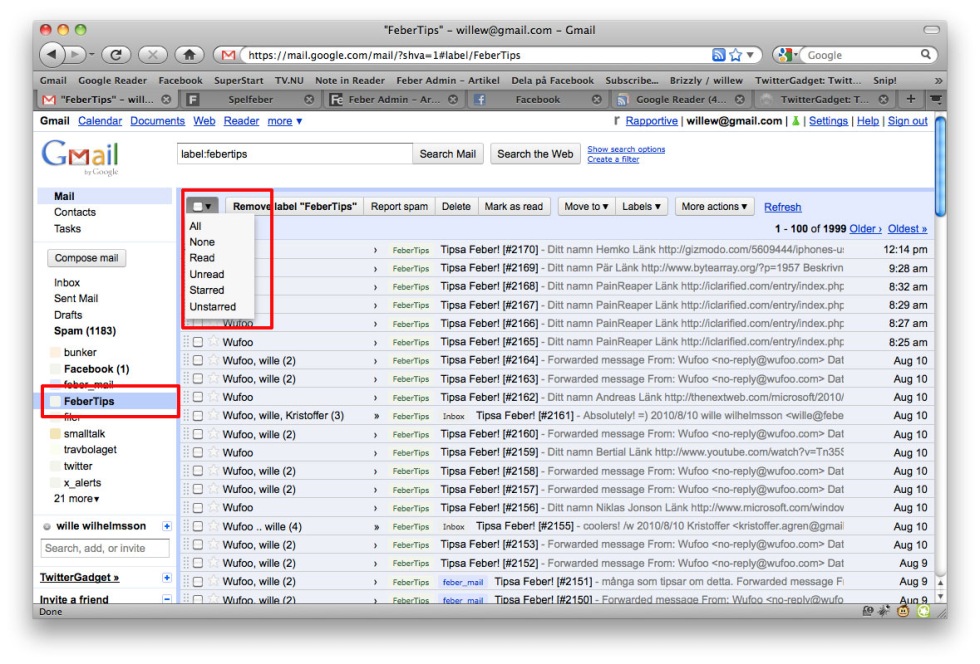The height and width of the screenshot is (664, 980).
Task: Click the RSS feed icon in the address bar
Action: [x=718, y=55]
